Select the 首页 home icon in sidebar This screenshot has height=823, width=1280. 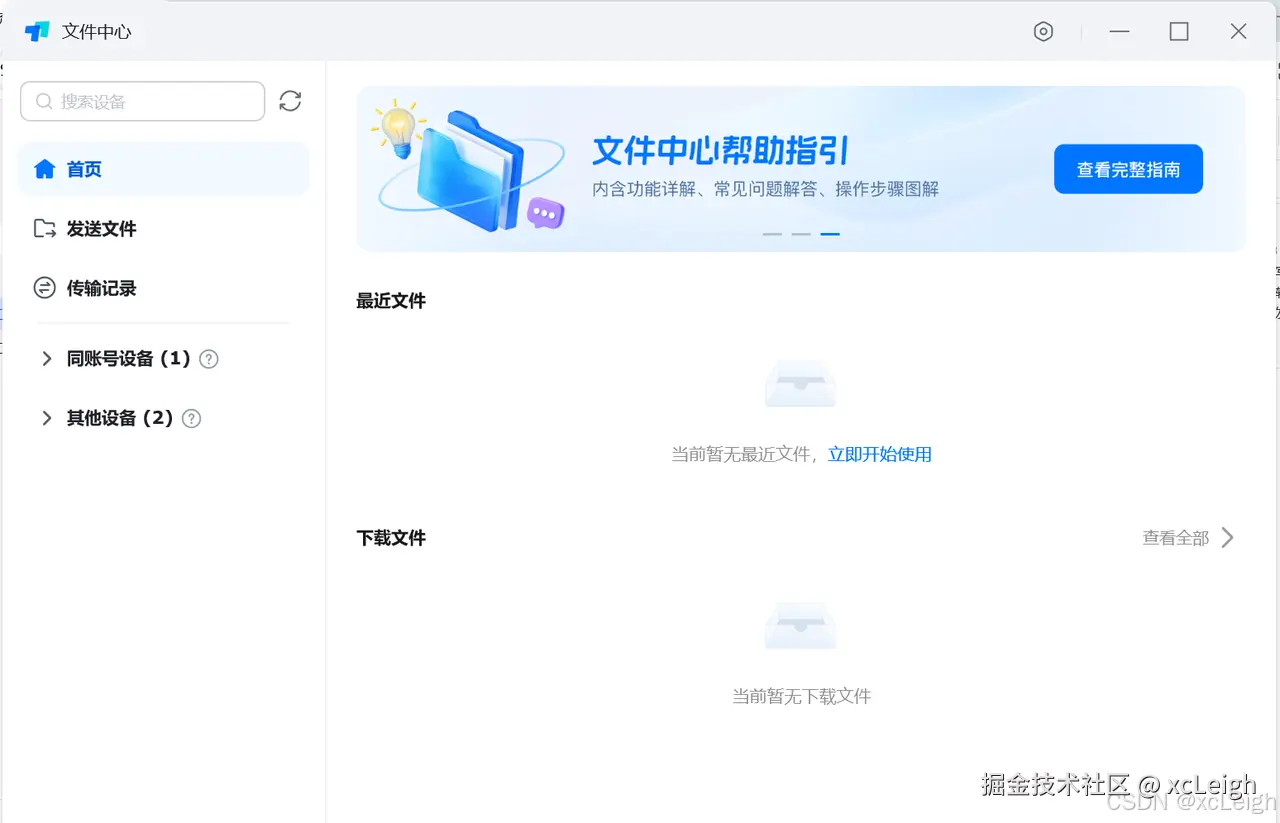coord(44,169)
